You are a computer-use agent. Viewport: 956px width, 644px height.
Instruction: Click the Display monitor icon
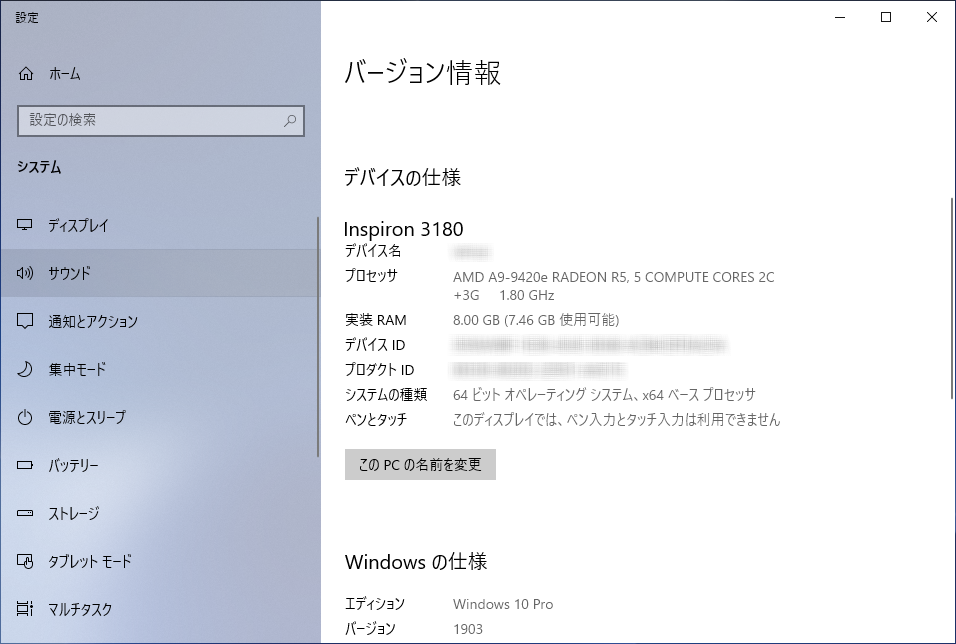coord(25,225)
